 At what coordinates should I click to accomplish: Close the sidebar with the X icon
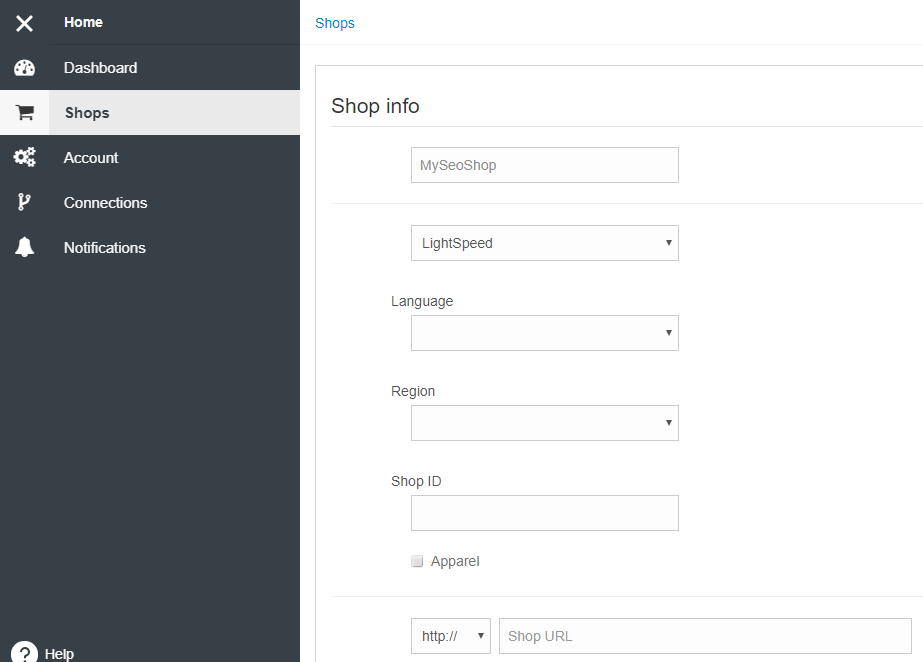(24, 23)
